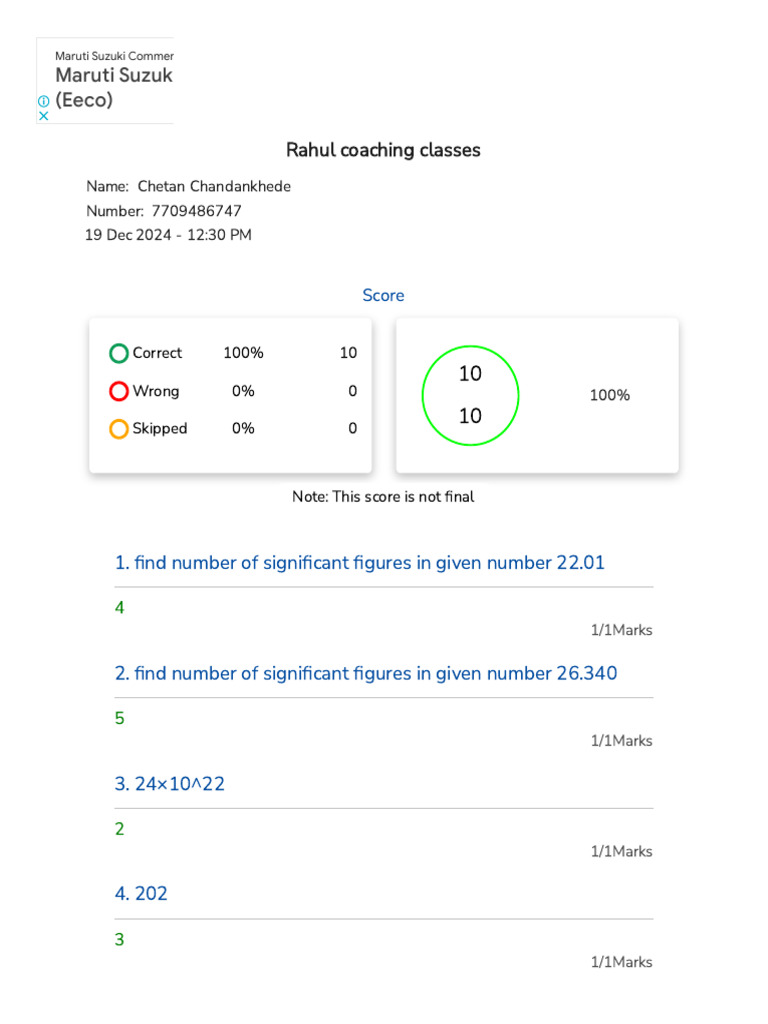This screenshot has height=1024, width=768.
Task: Click the green score circle 10/10
Action: click(x=470, y=395)
